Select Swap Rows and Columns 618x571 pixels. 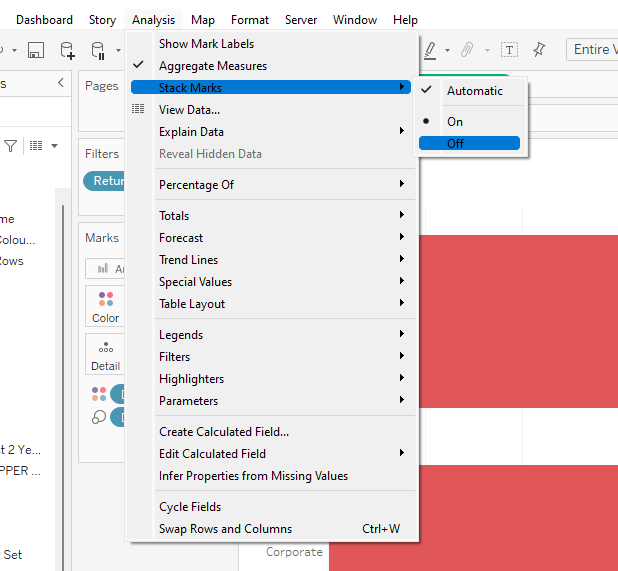225,529
